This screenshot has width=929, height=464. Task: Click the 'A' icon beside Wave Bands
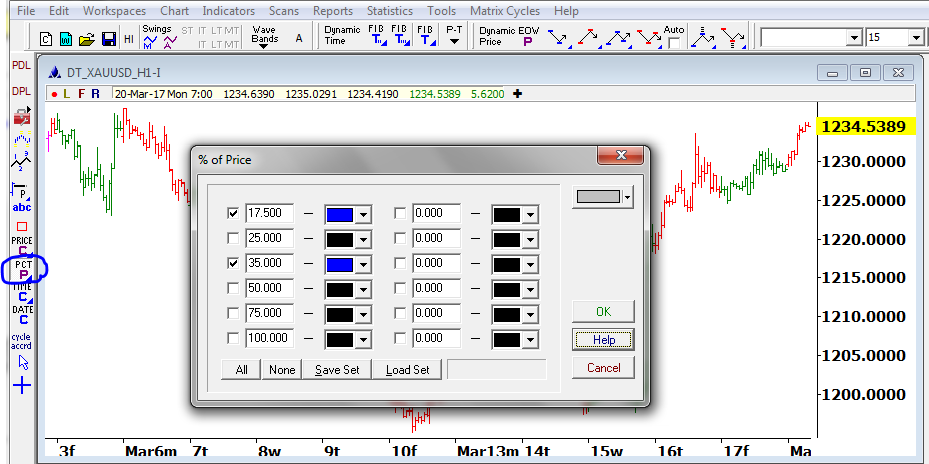click(x=299, y=38)
